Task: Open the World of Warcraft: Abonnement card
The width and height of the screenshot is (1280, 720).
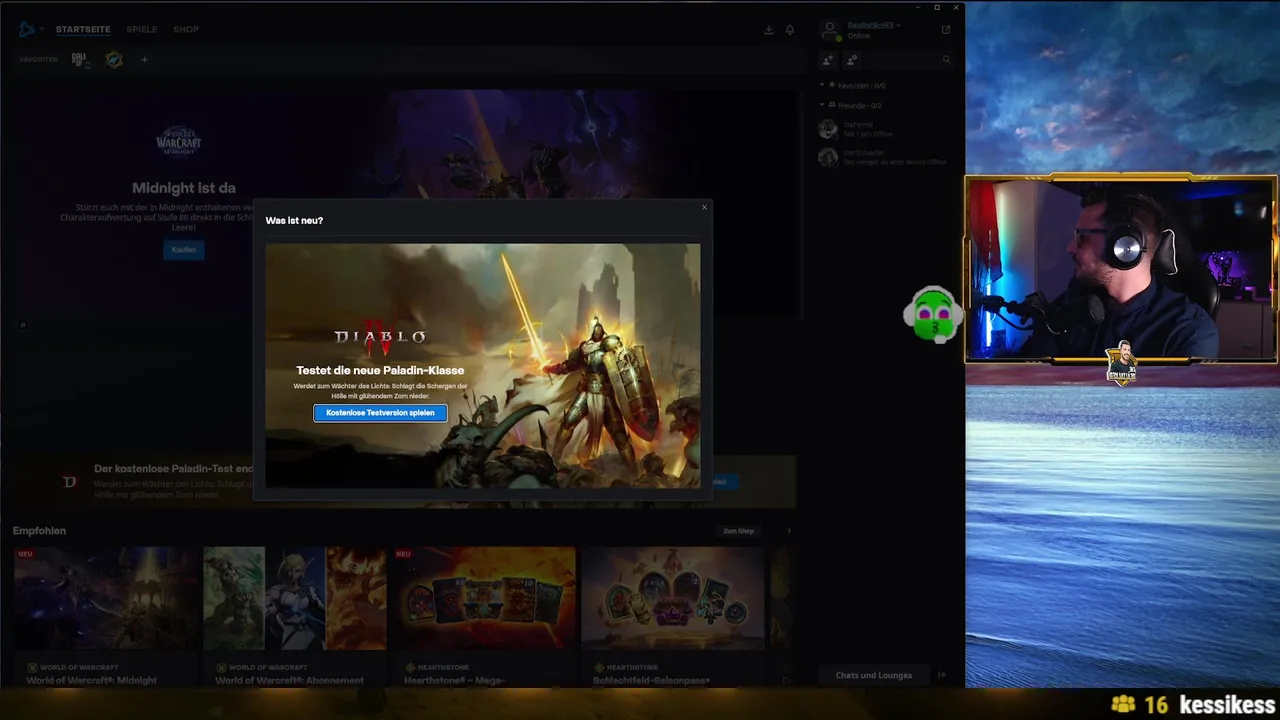Action: point(294,617)
